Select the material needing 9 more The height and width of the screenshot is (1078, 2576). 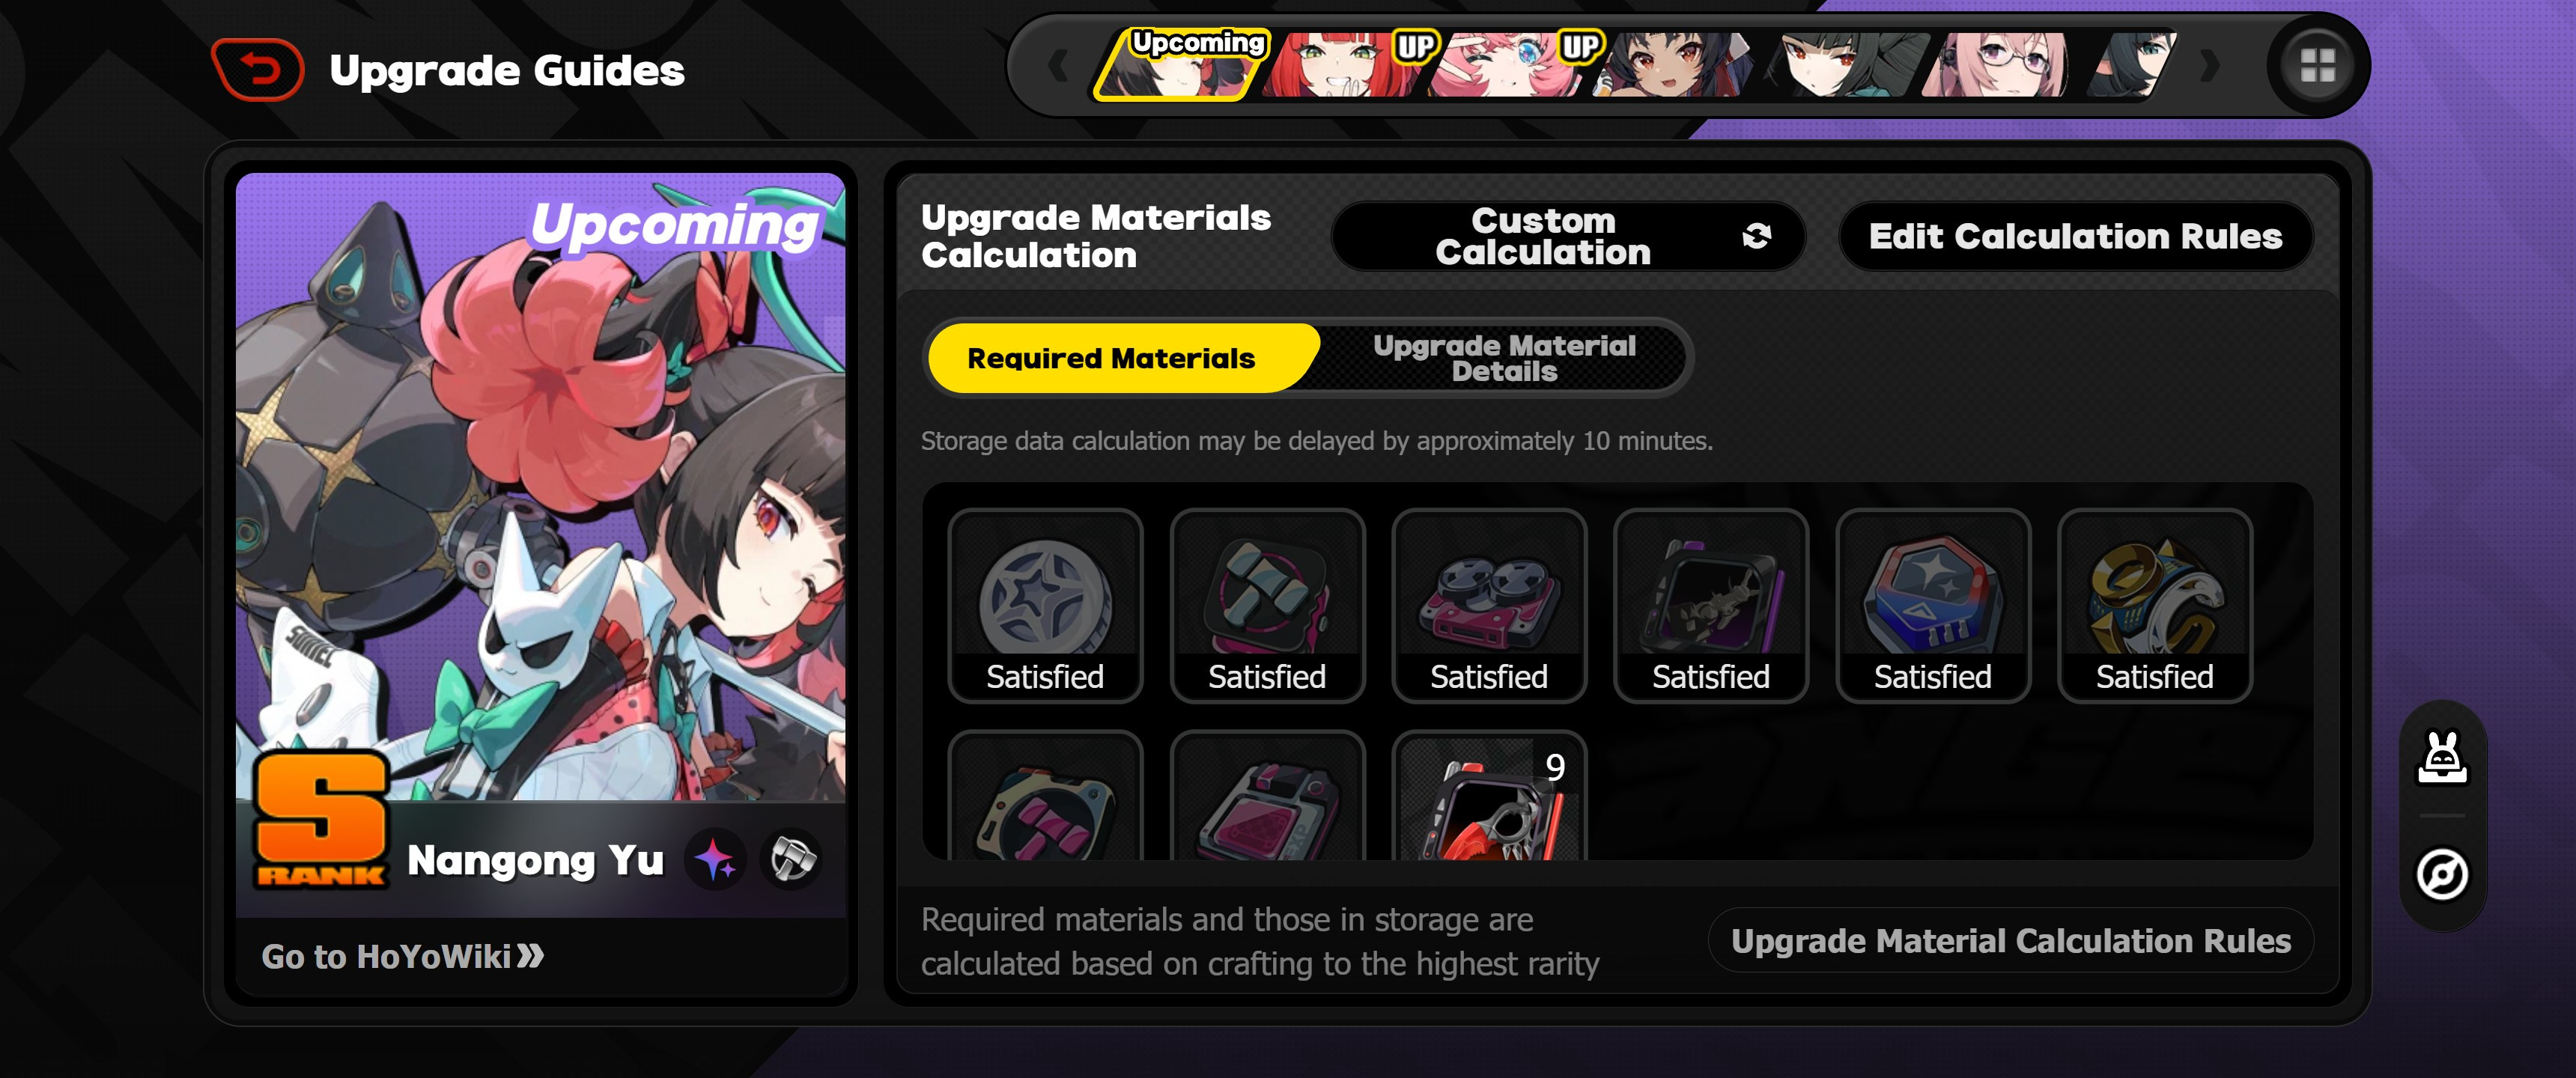click(x=1489, y=798)
